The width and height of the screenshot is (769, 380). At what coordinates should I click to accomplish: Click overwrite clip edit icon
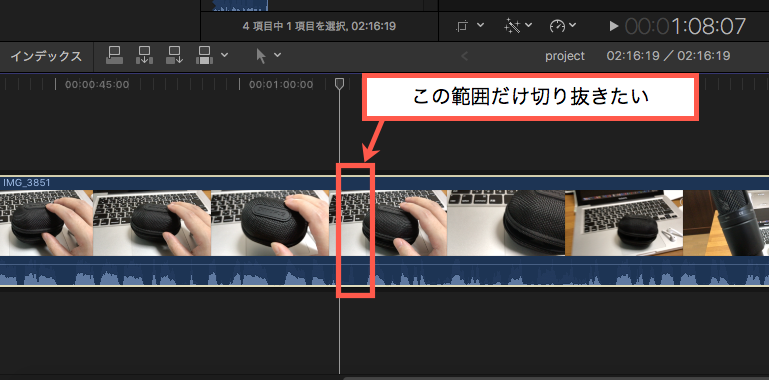tap(205, 55)
